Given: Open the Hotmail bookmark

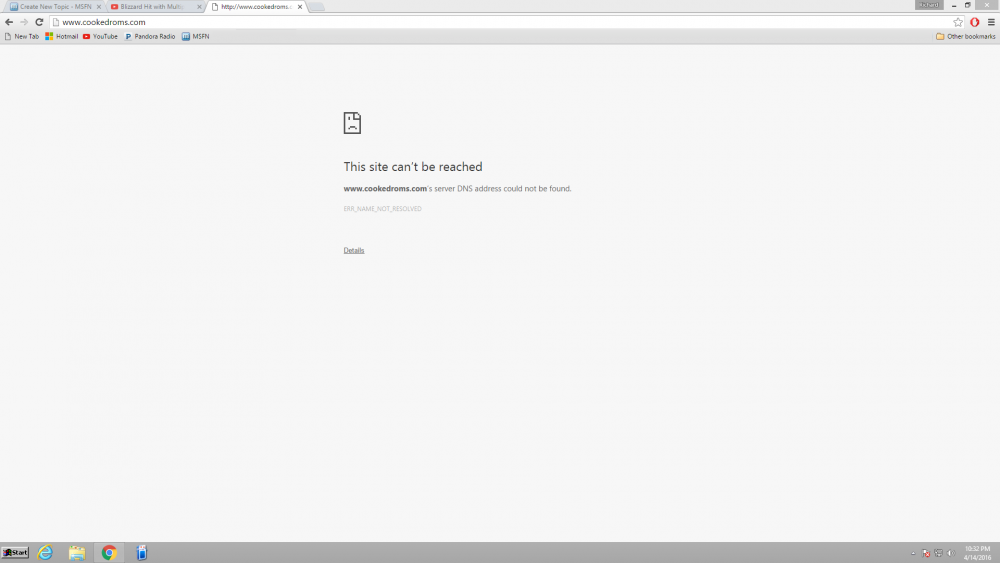Looking at the screenshot, I should point(62,36).
